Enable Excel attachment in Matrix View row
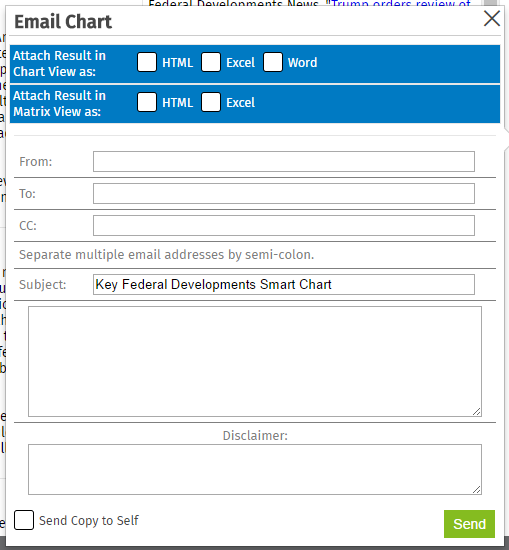This screenshot has width=509, height=550. coord(211,102)
